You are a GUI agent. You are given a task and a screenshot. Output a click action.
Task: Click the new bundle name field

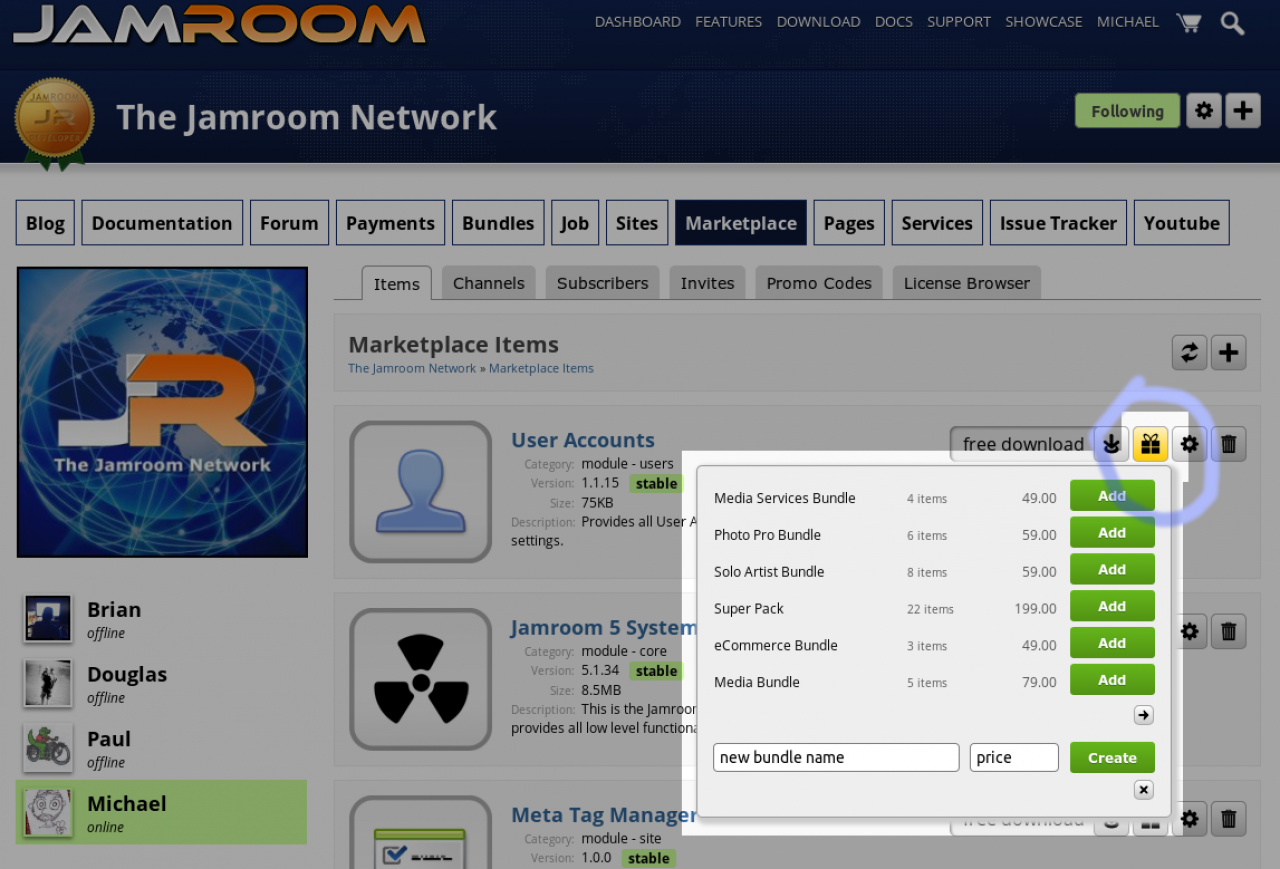tap(835, 758)
